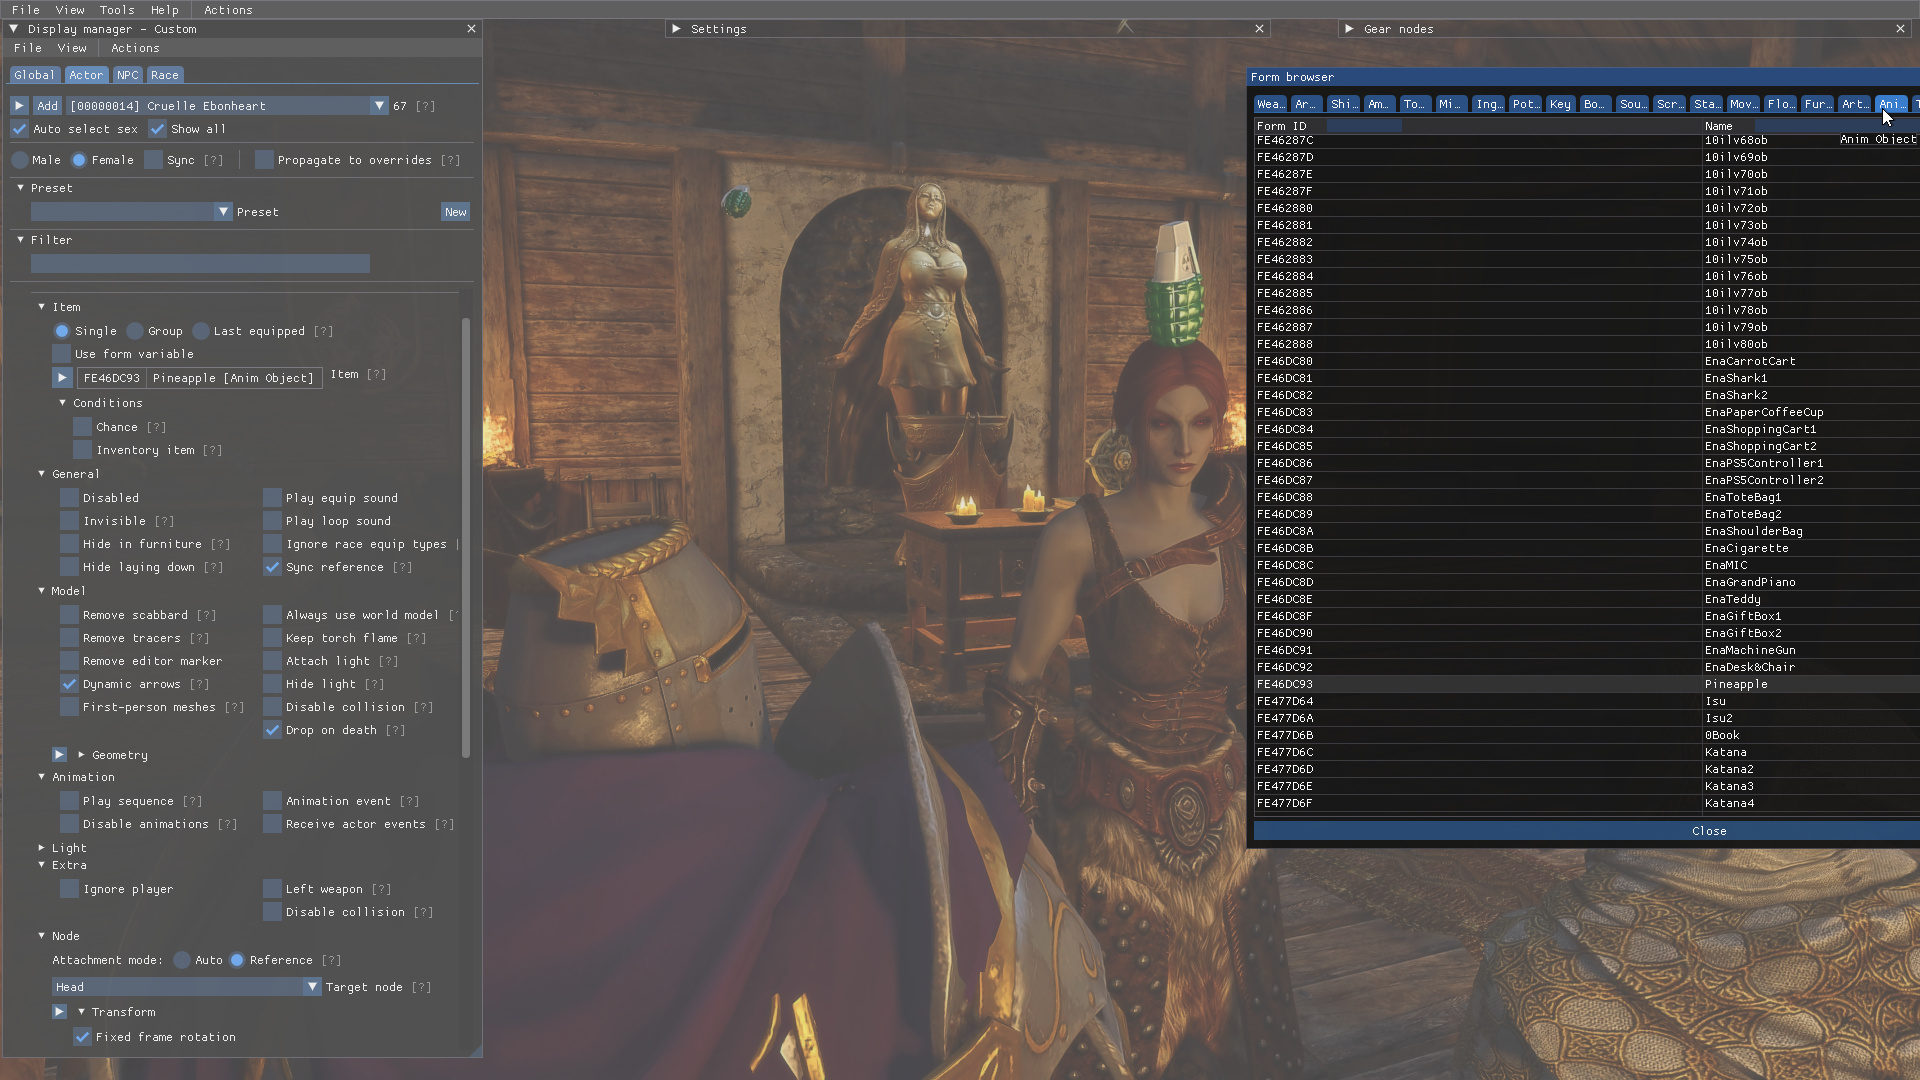Viewport: 1920px width, 1080px height.
Task: Open the Help menu in top bar
Action: (x=165, y=10)
